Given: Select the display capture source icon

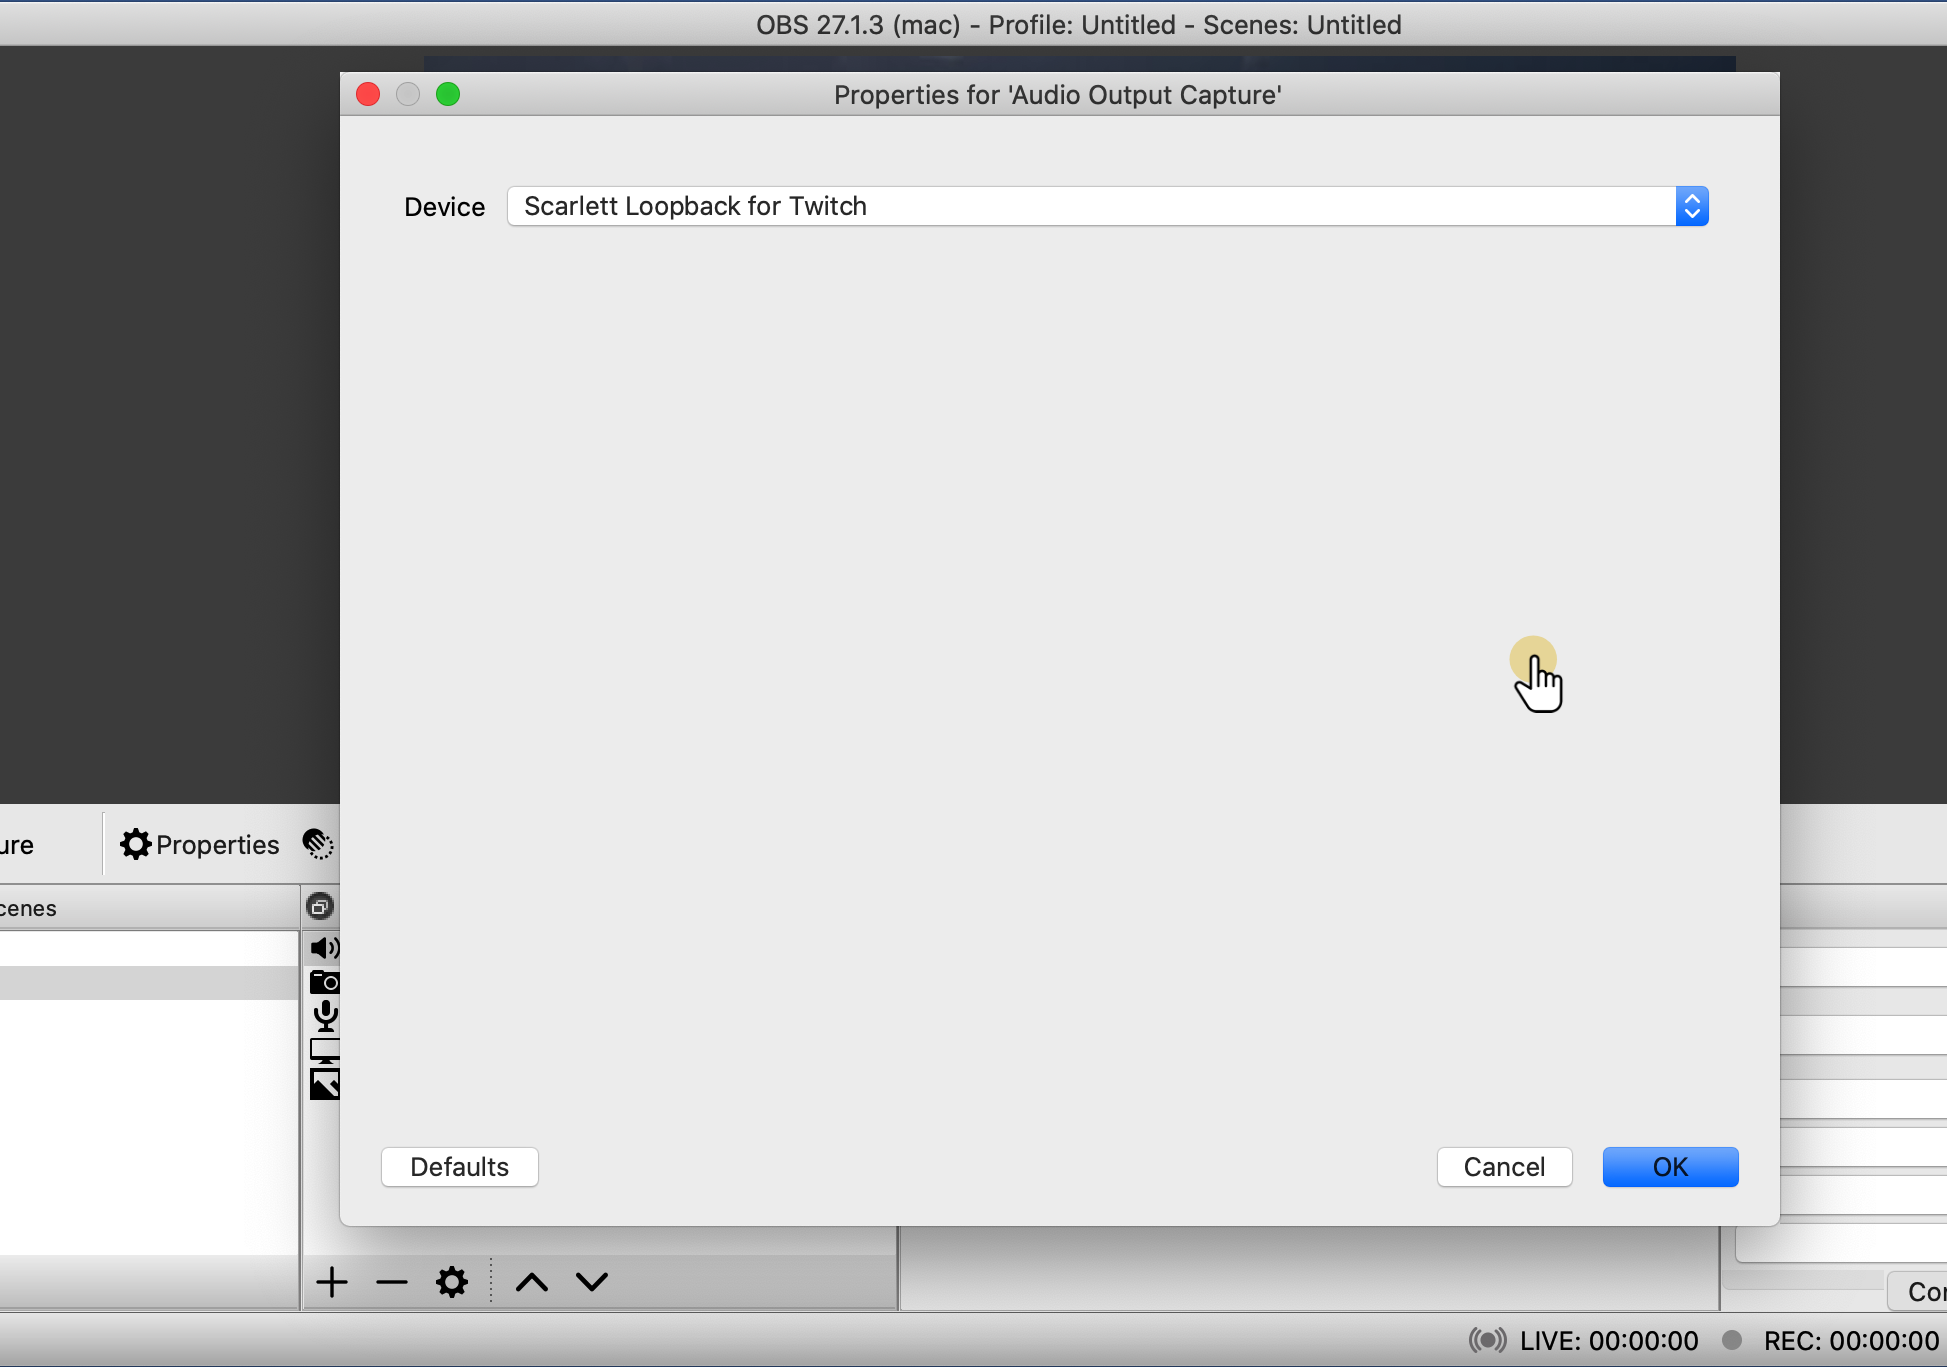Looking at the screenshot, I should pyautogui.click(x=323, y=1049).
